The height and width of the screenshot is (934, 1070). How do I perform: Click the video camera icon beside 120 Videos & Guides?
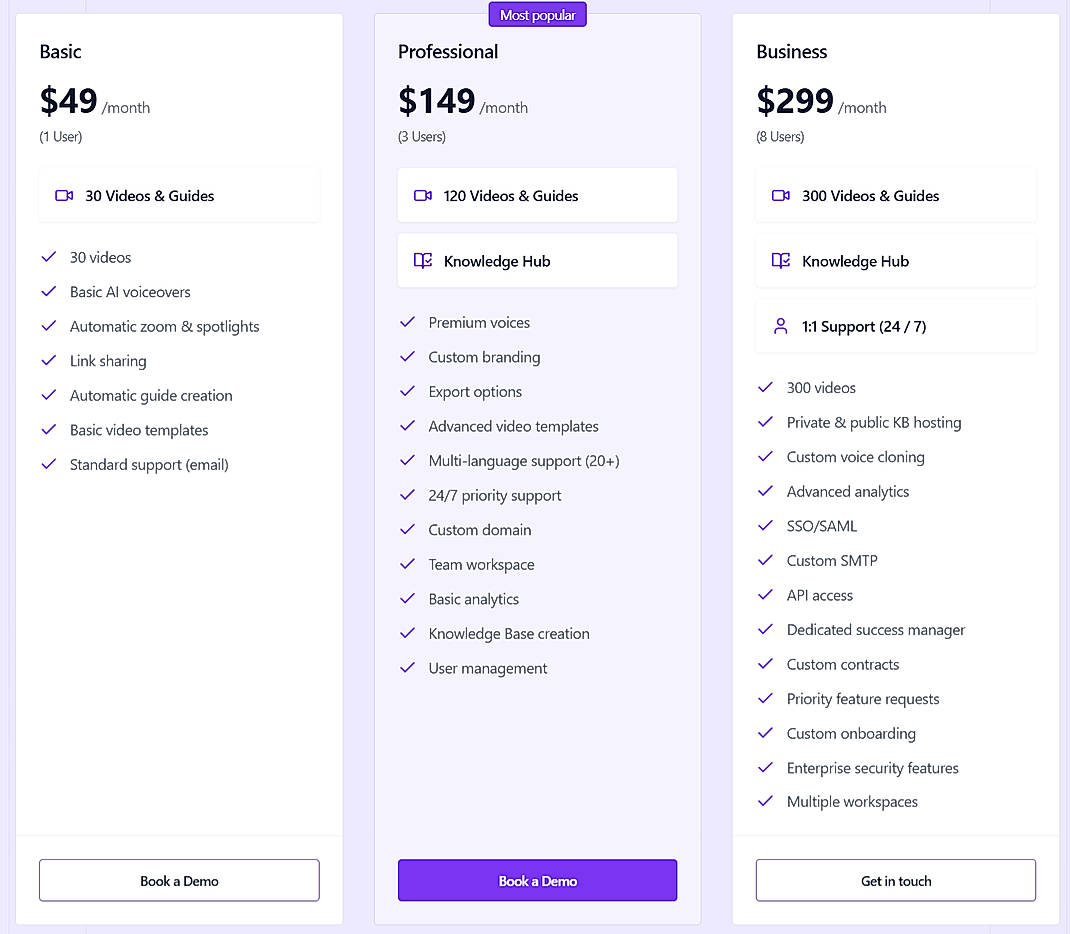coord(421,196)
